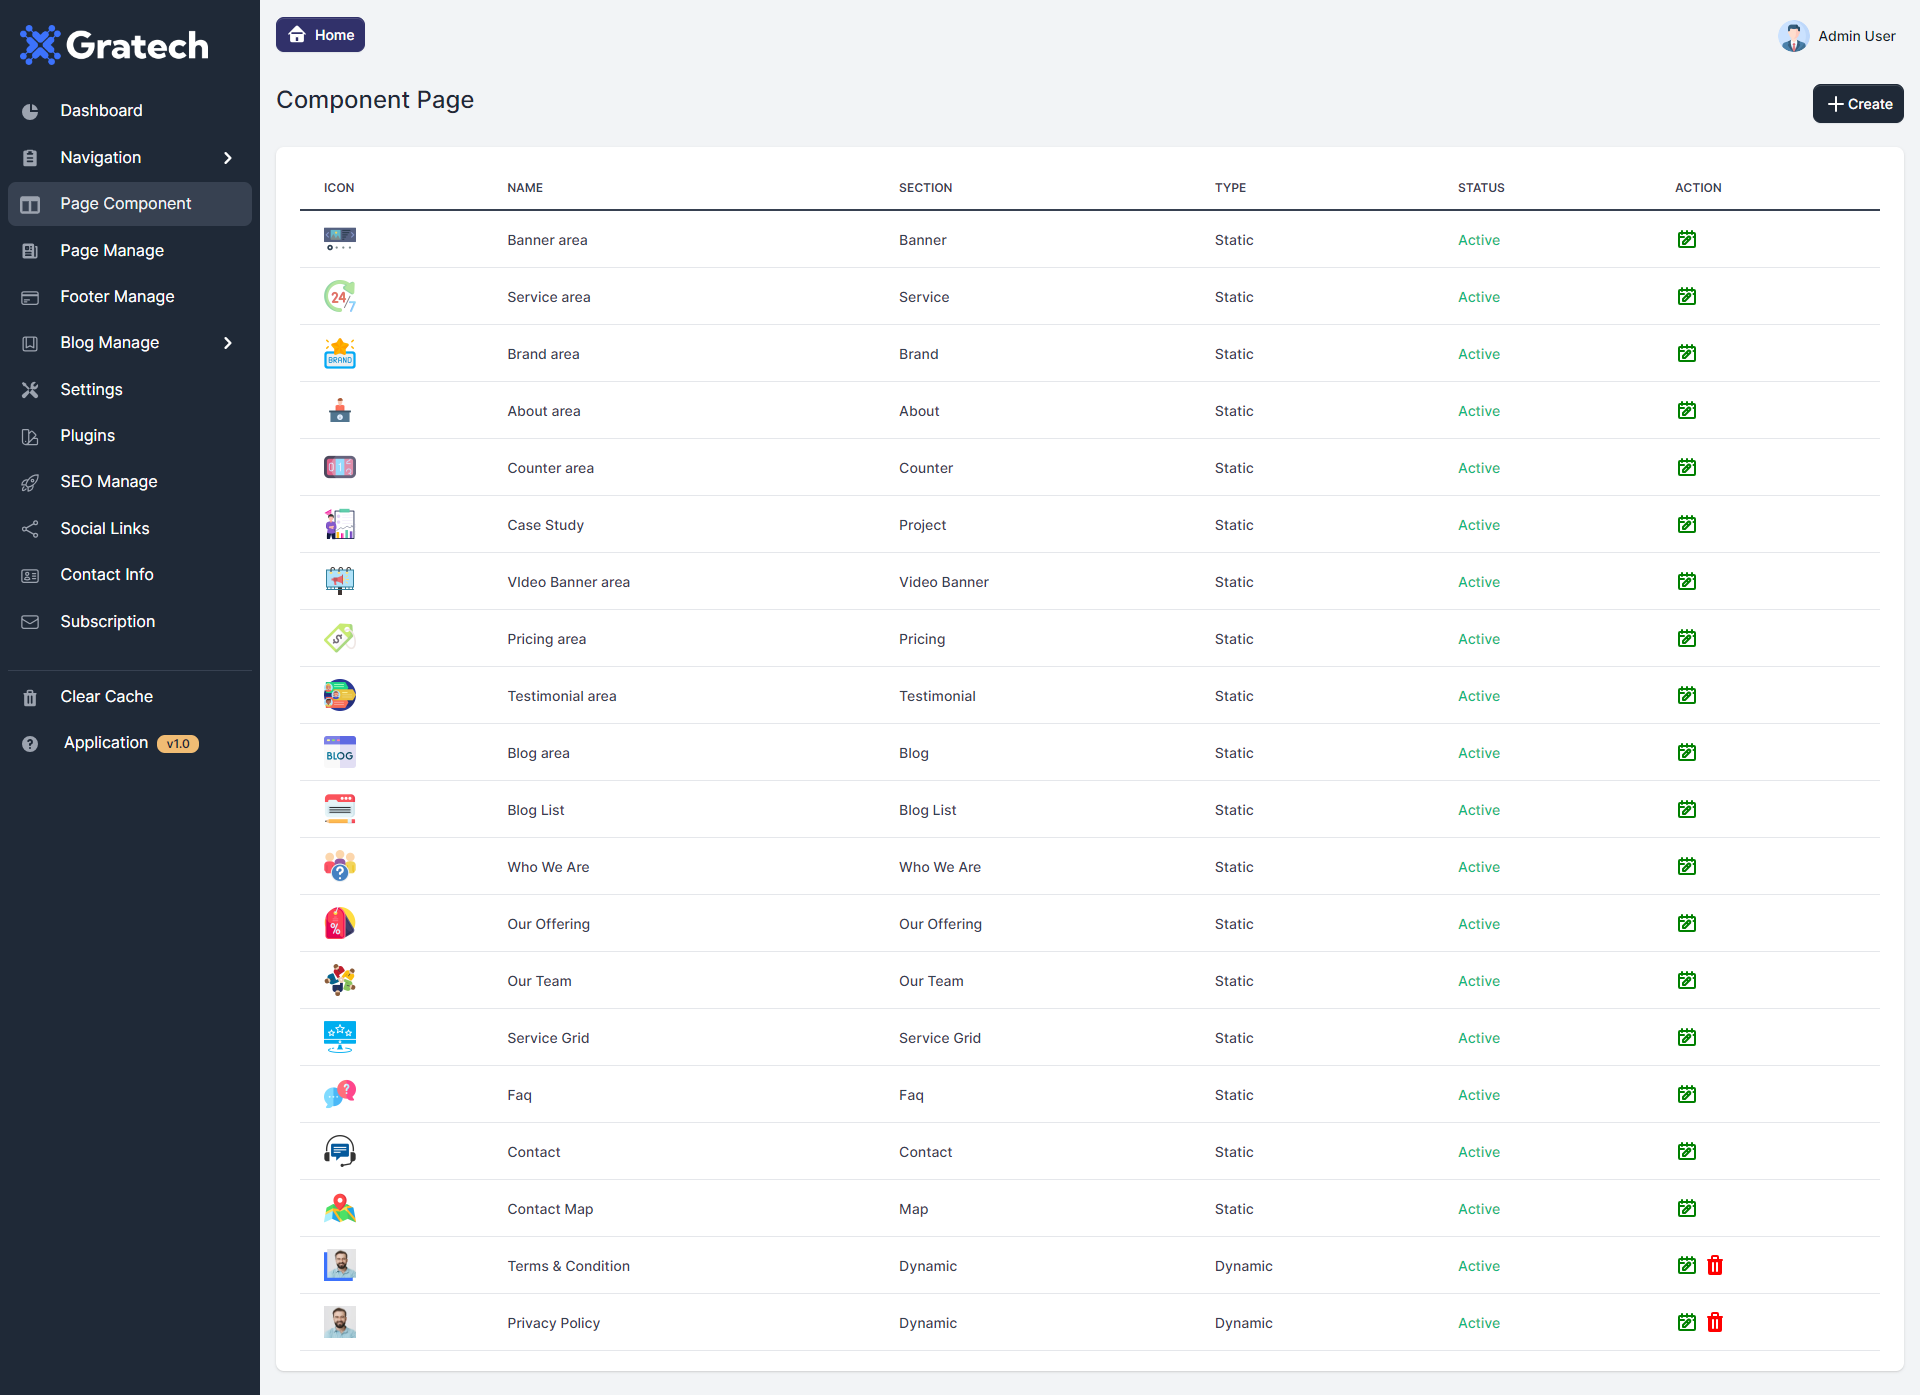
Task: Click the Clear Cache link
Action: tap(106, 697)
